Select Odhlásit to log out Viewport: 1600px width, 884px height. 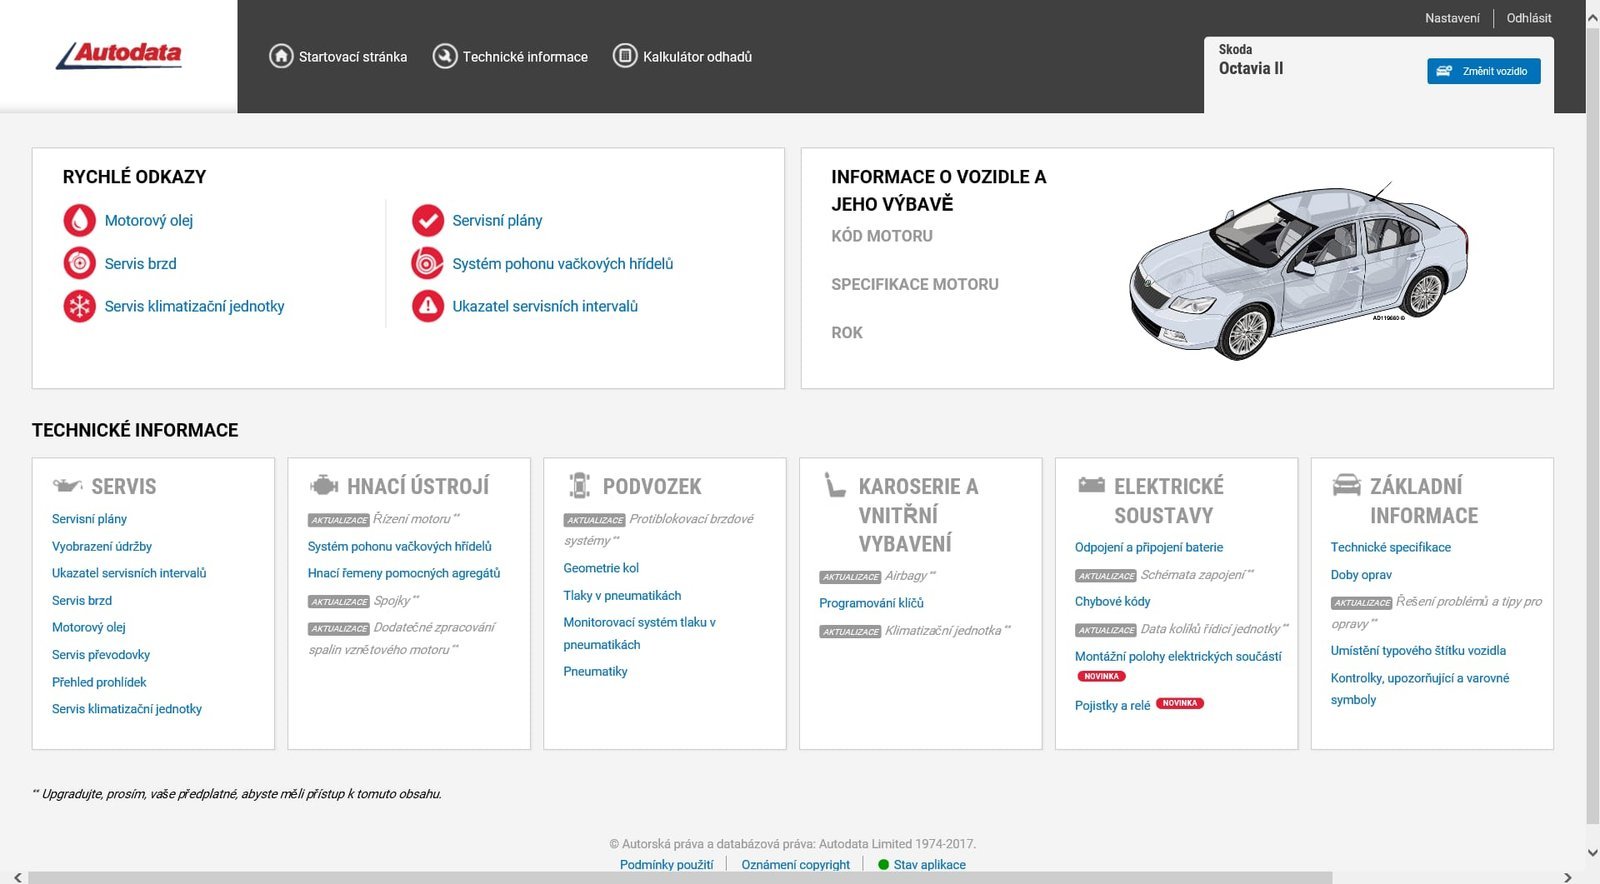[x=1529, y=18]
